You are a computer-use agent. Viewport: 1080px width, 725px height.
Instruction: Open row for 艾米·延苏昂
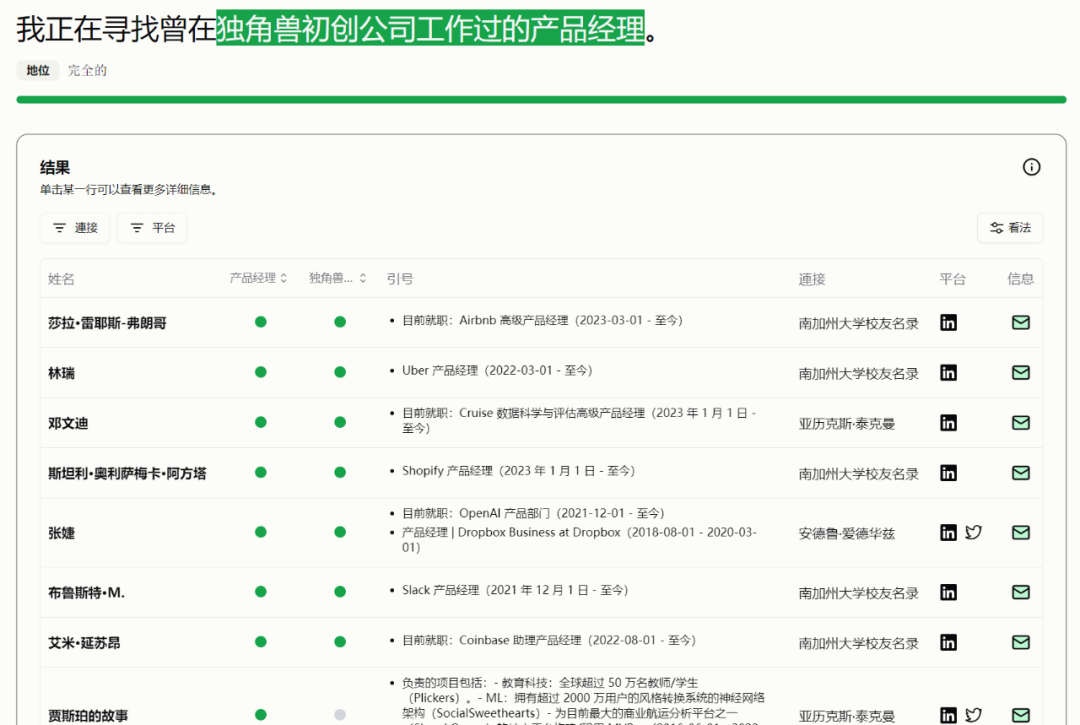click(x=541, y=642)
